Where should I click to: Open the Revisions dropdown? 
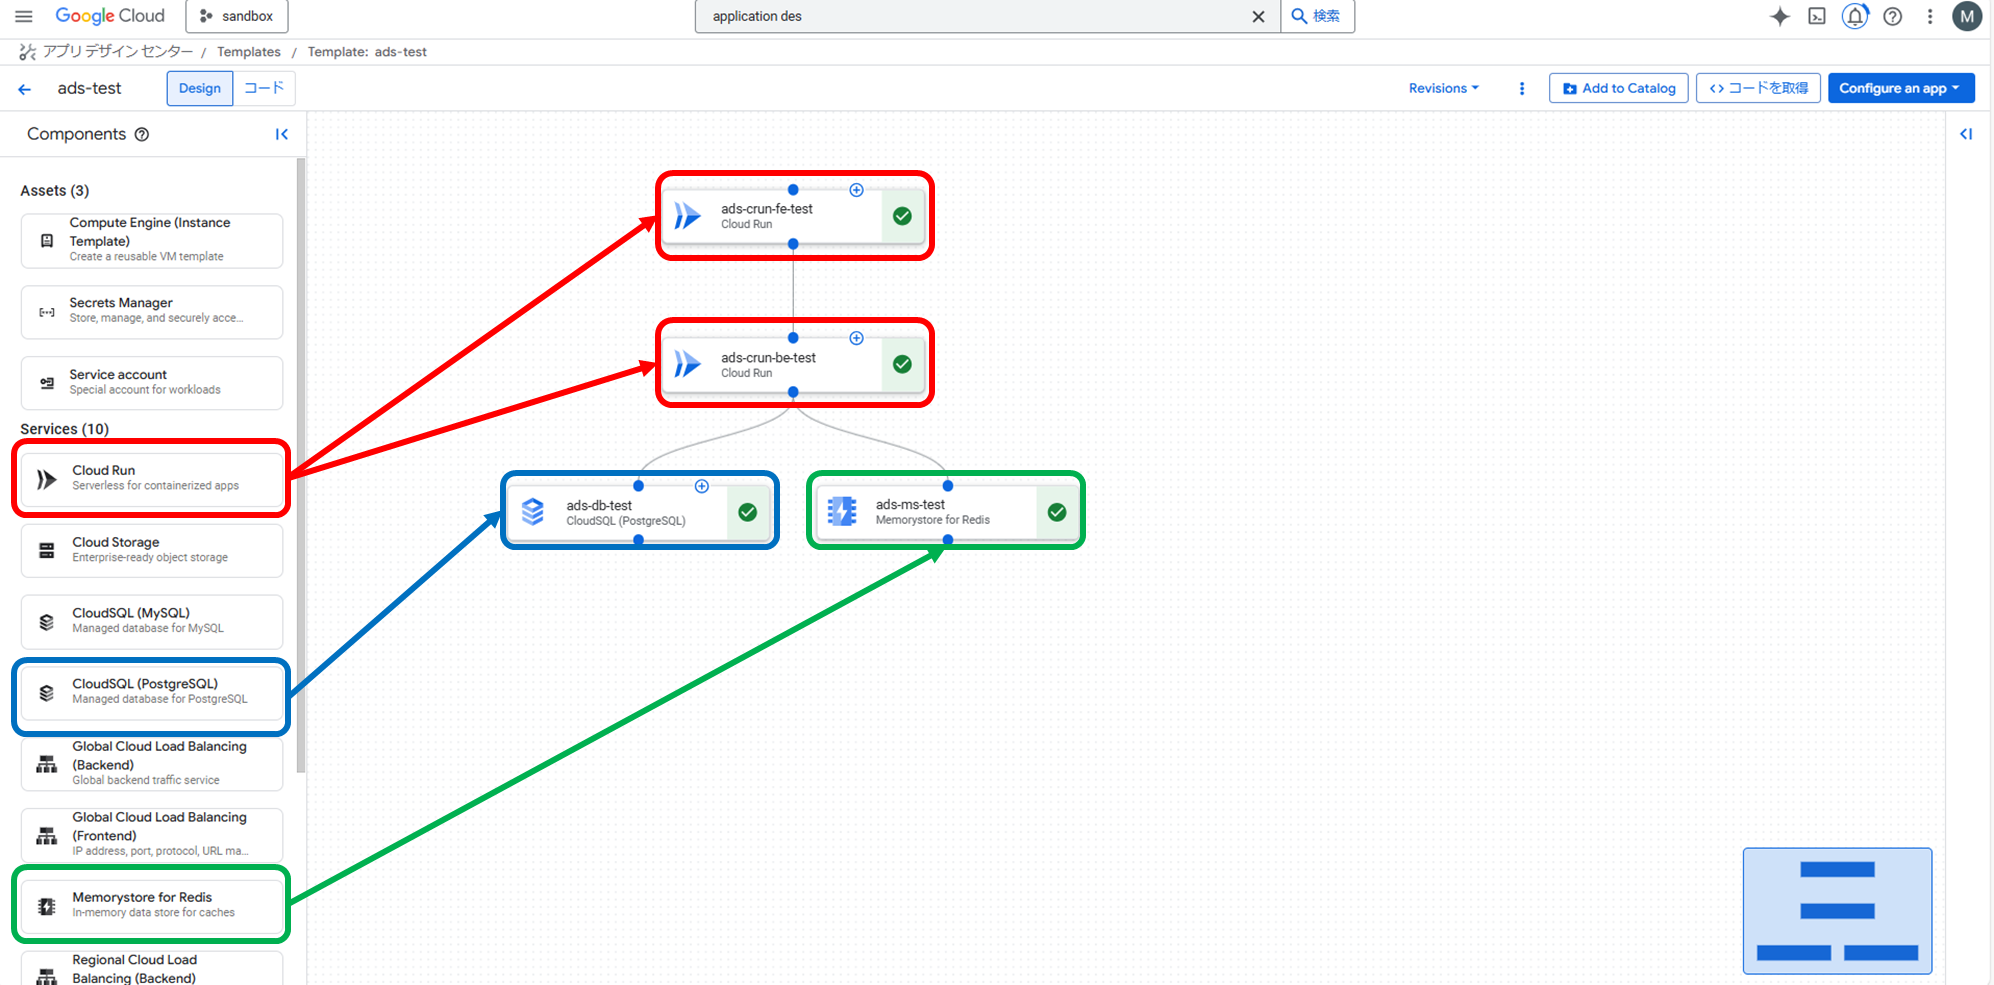[x=1443, y=88]
